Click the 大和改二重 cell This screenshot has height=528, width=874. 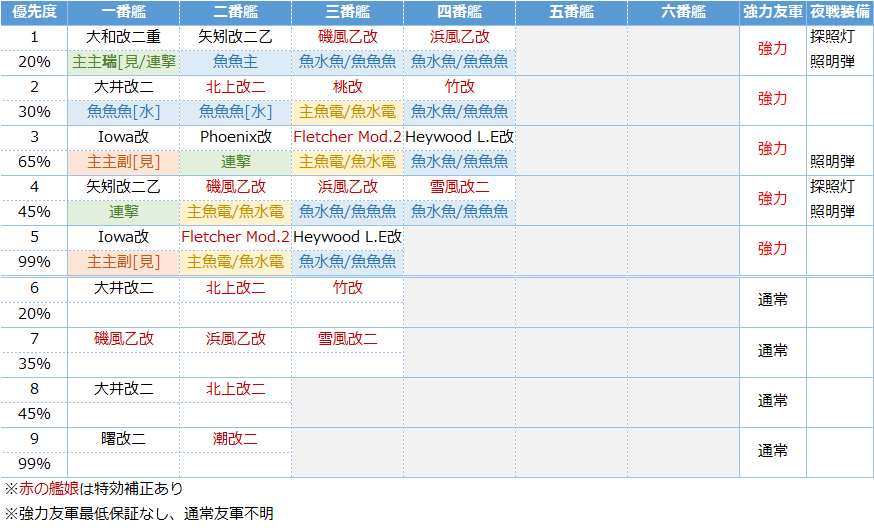tap(123, 37)
